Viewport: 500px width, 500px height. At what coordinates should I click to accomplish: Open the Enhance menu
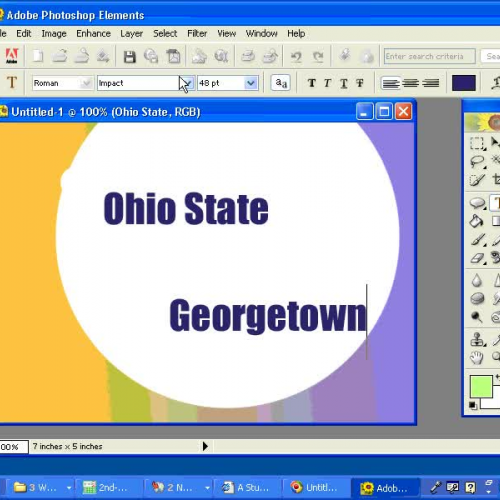pyautogui.click(x=93, y=33)
